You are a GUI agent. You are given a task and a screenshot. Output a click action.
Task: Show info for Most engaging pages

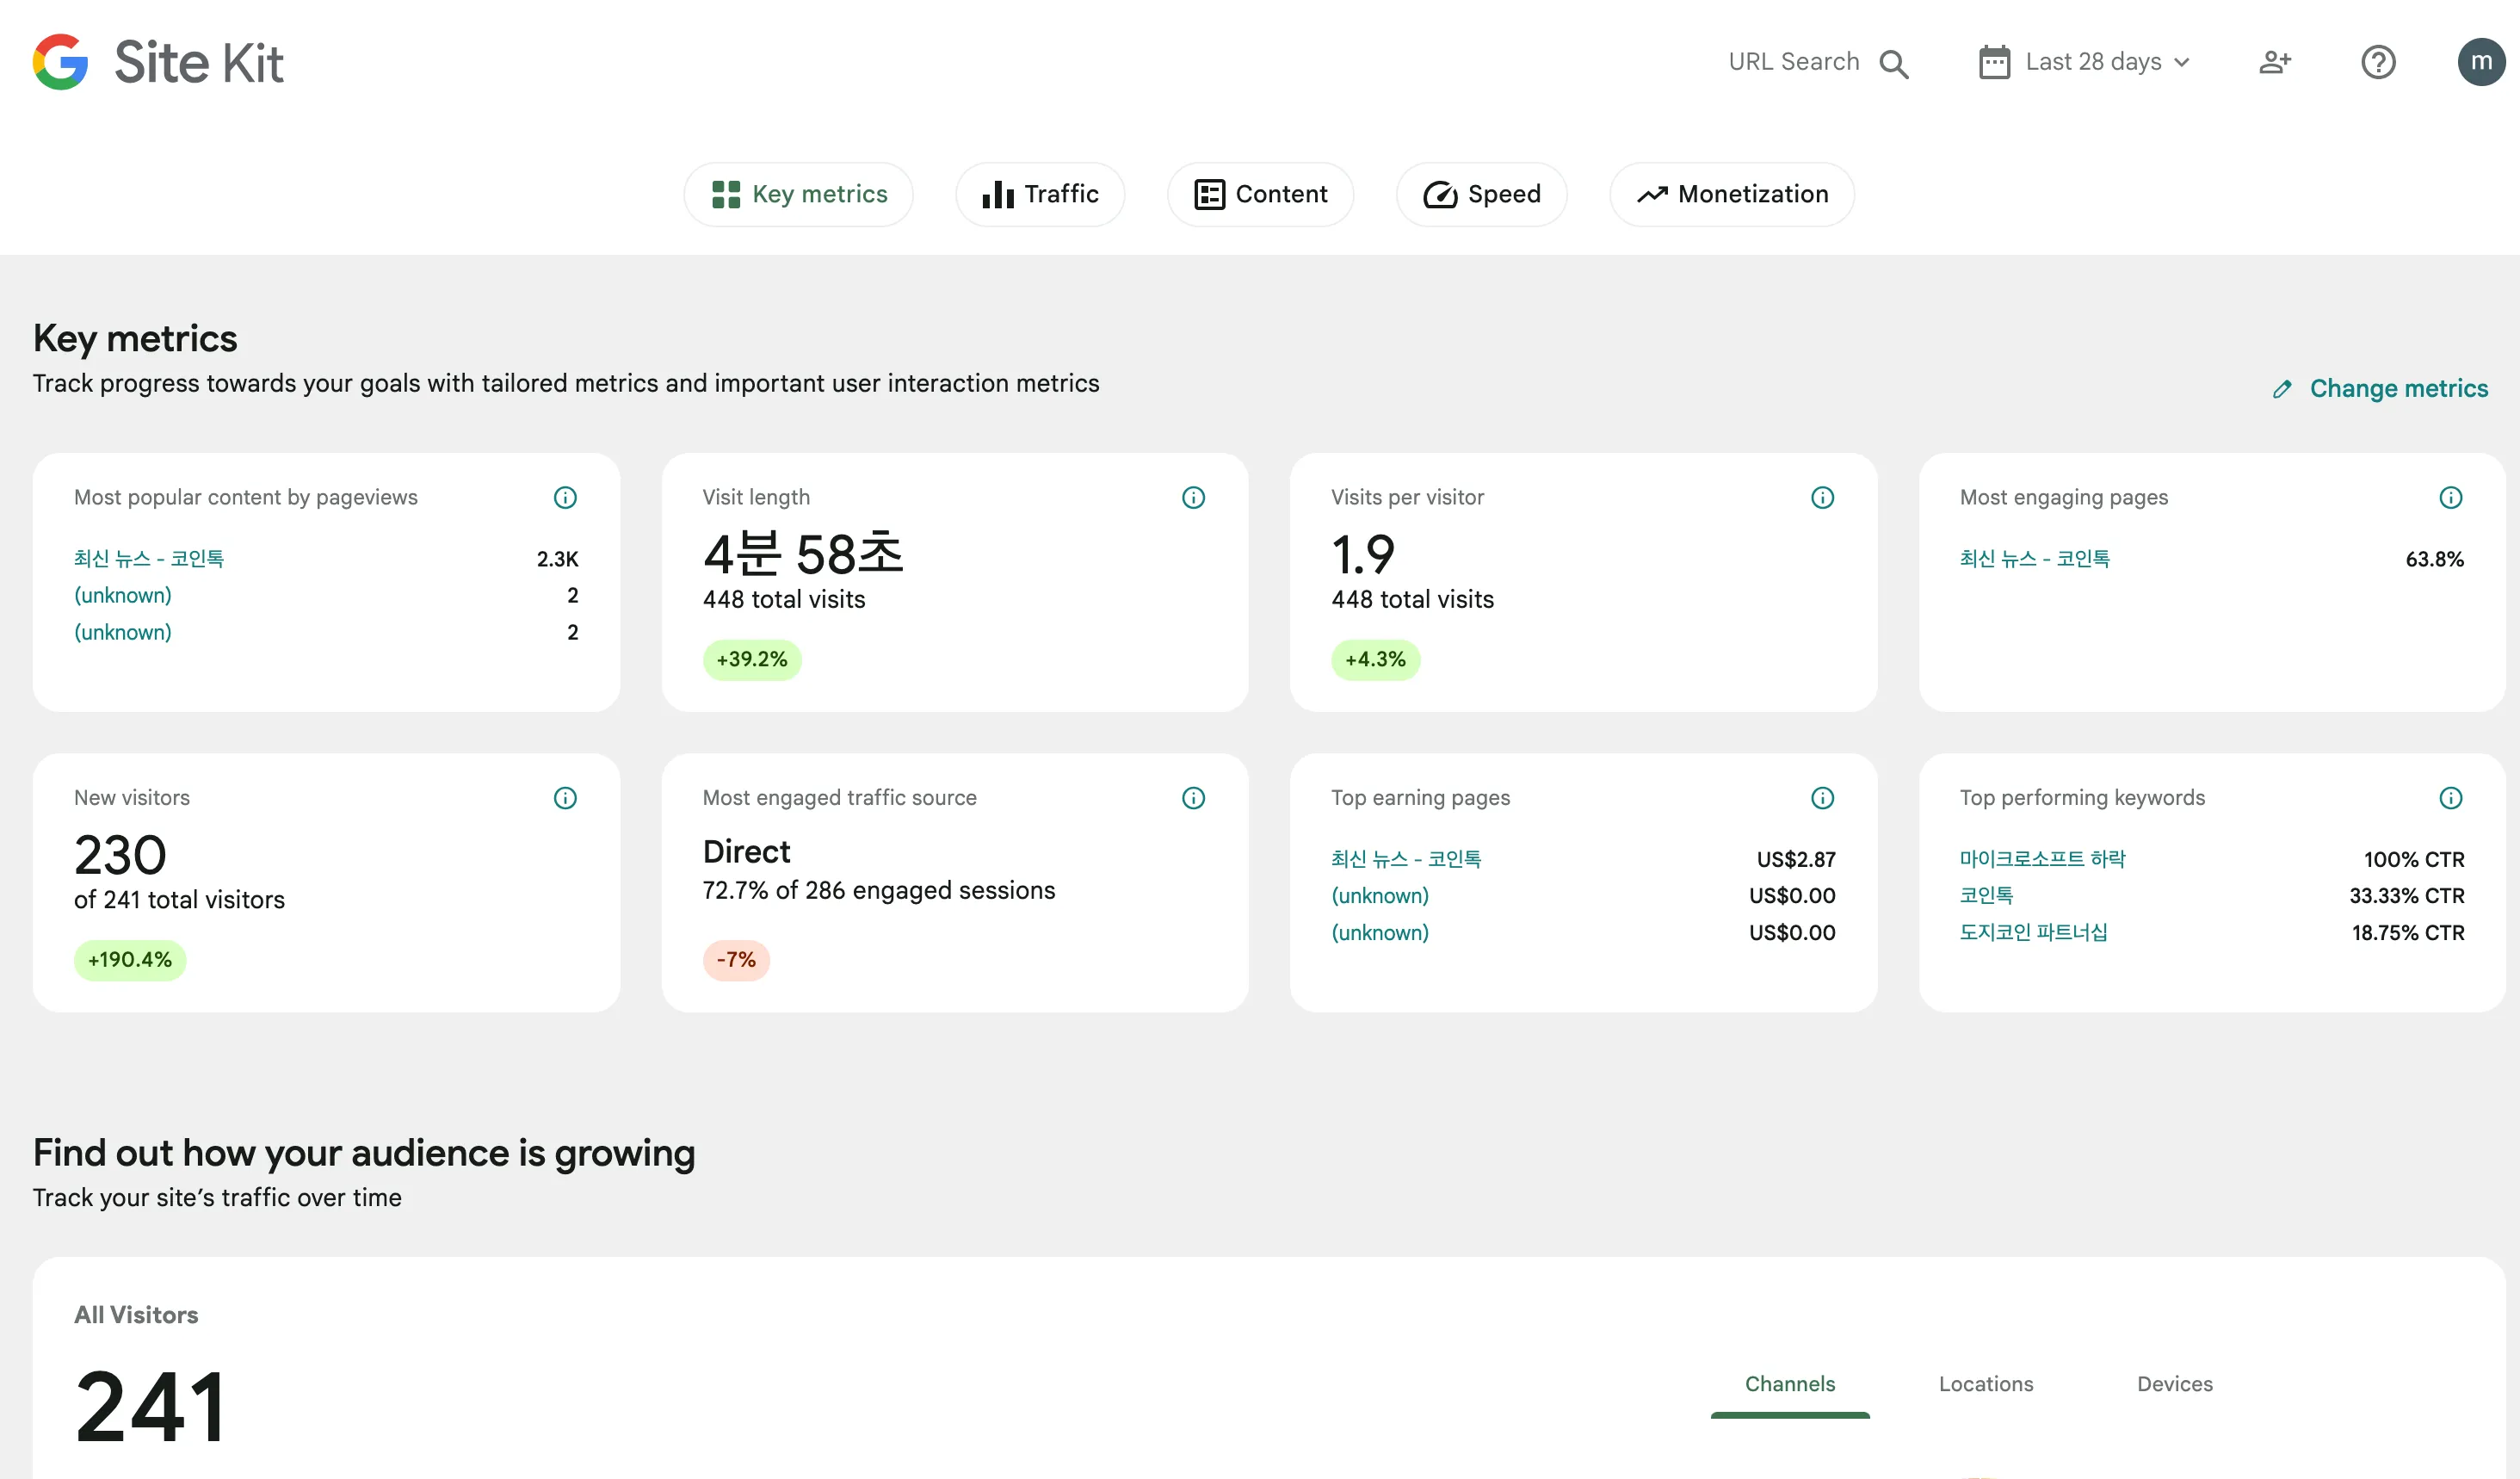2450,497
